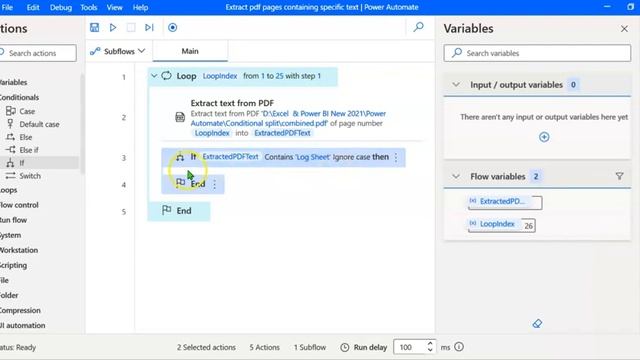Close the Variables panel
The width and height of the screenshot is (640, 360).
[x=624, y=29]
